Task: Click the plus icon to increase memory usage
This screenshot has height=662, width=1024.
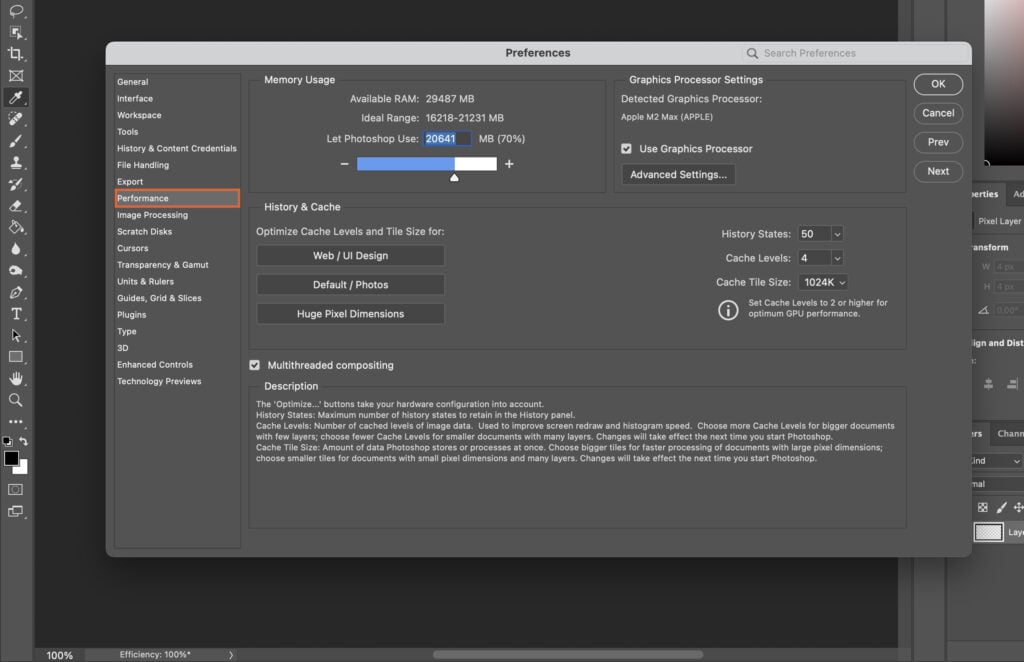Action: point(509,164)
